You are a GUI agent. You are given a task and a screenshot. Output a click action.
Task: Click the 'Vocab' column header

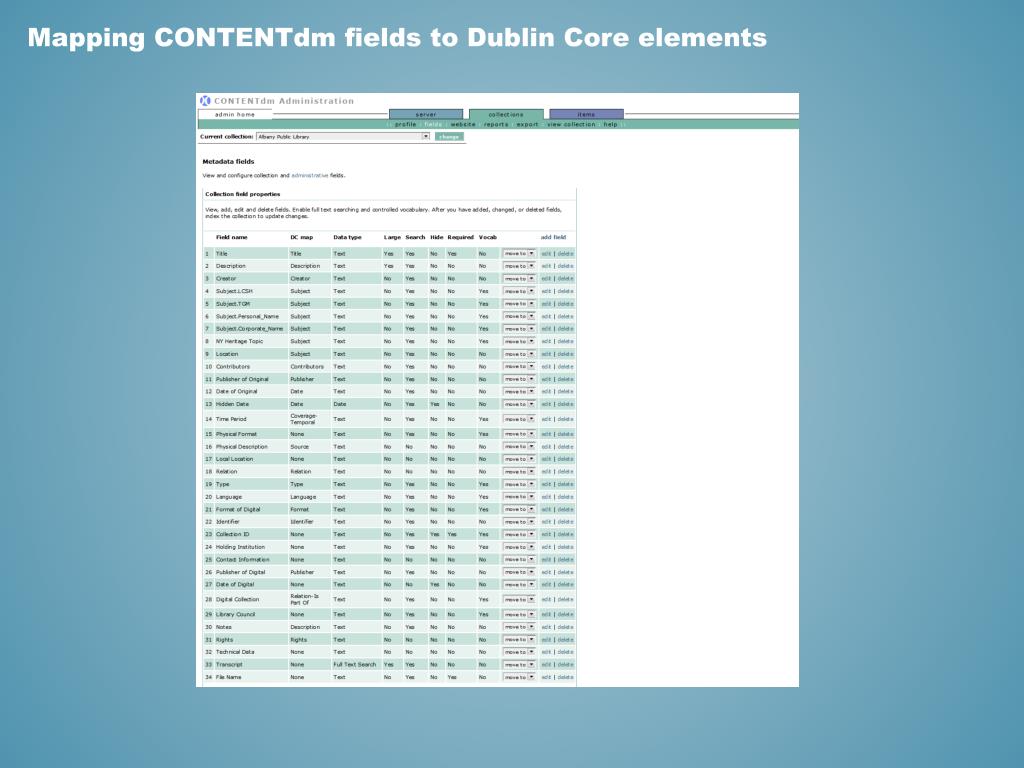tap(488, 237)
